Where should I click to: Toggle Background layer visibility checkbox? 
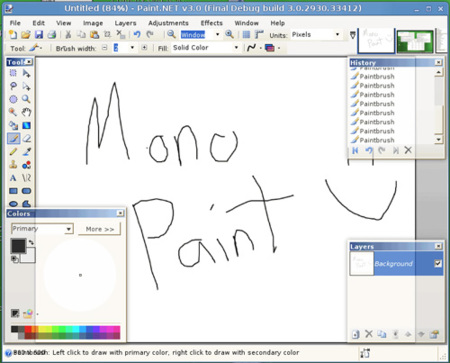coord(438,264)
